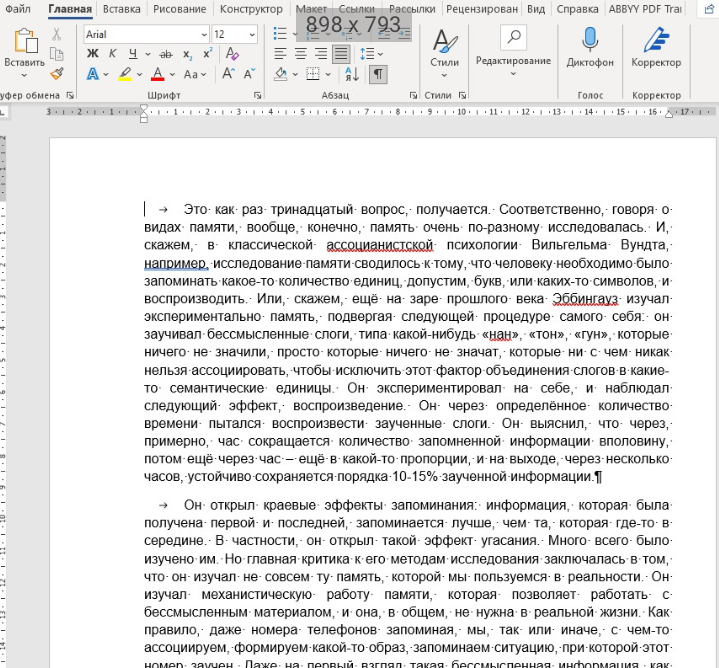Start dictation with Диктофон microphone
This screenshot has width=719, height=668.
(x=590, y=47)
